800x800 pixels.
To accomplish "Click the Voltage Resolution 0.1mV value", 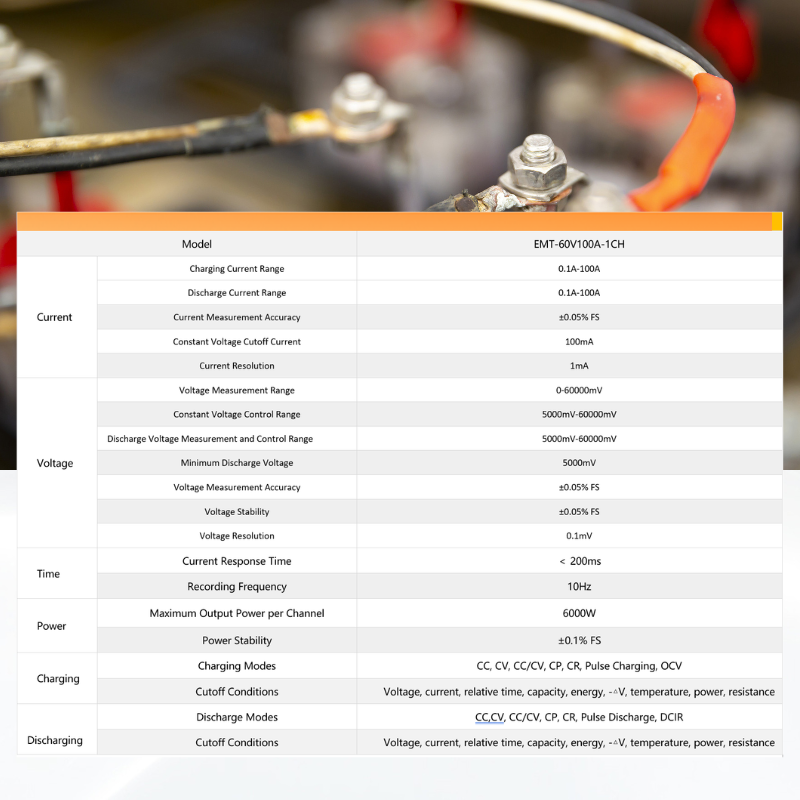I will point(579,536).
